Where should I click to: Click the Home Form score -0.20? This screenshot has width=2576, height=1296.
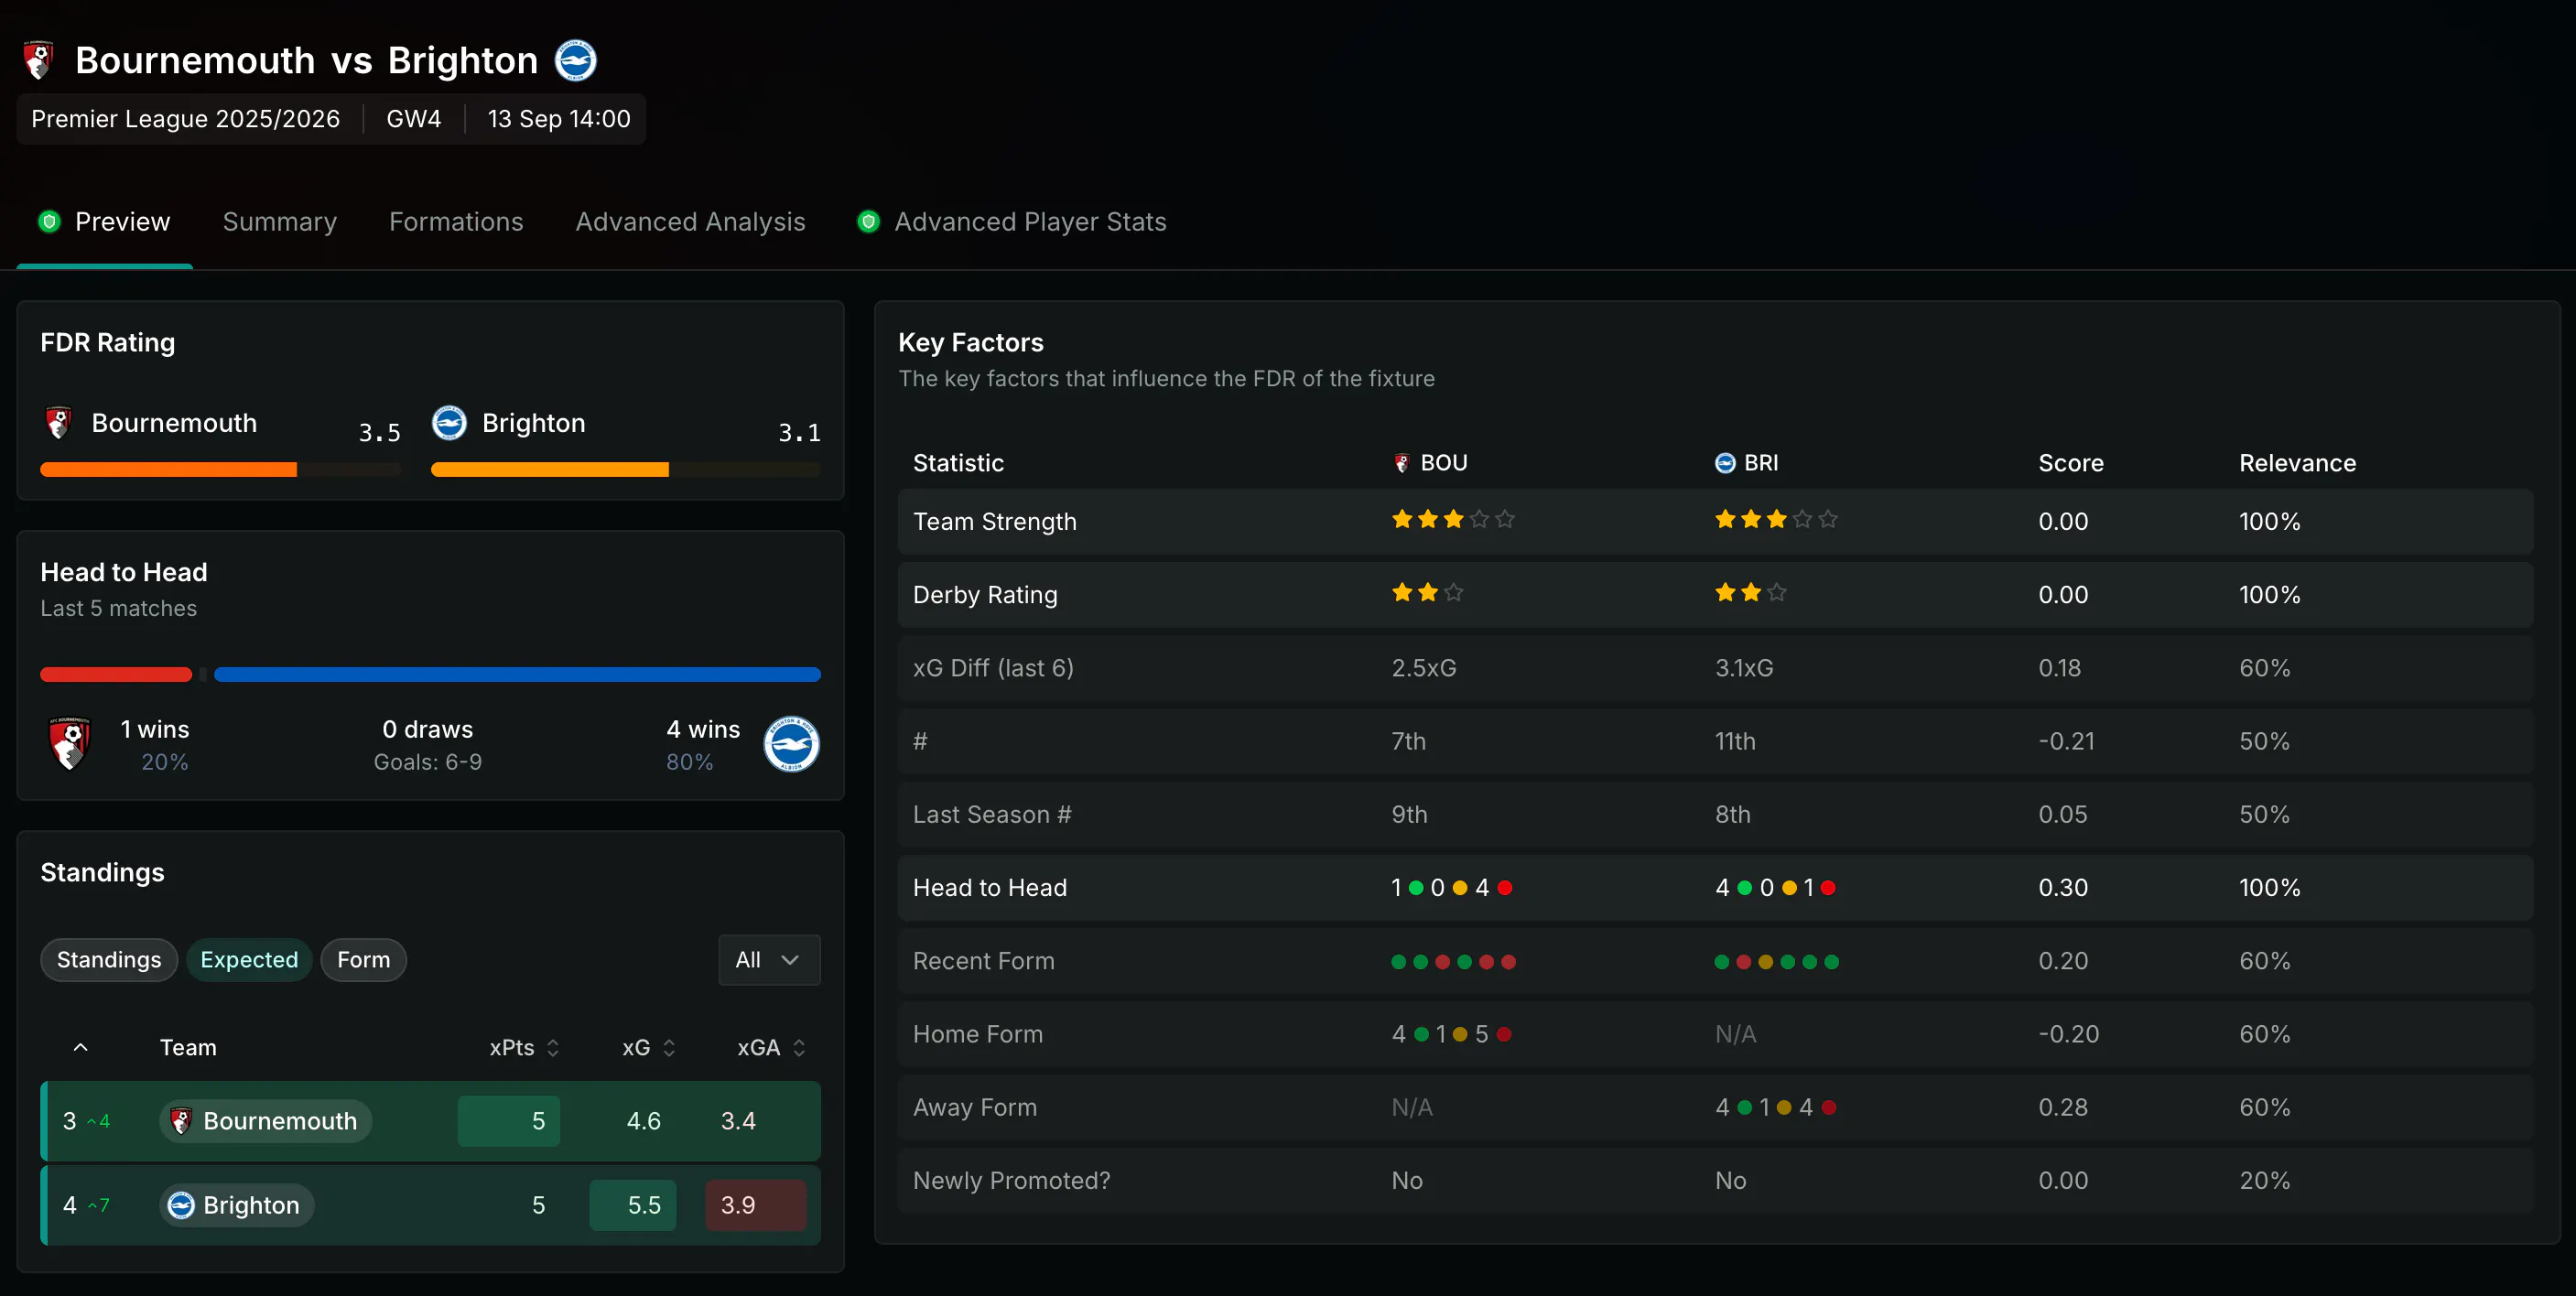point(2069,1034)
